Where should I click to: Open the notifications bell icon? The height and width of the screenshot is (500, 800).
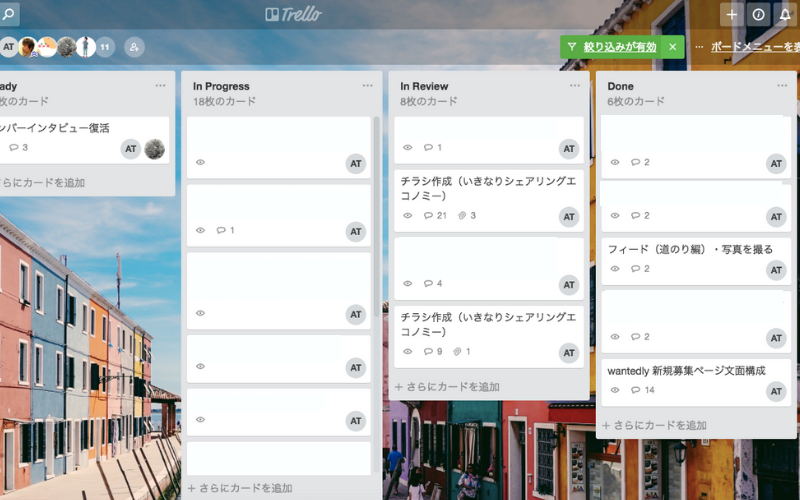click(786, 14)
